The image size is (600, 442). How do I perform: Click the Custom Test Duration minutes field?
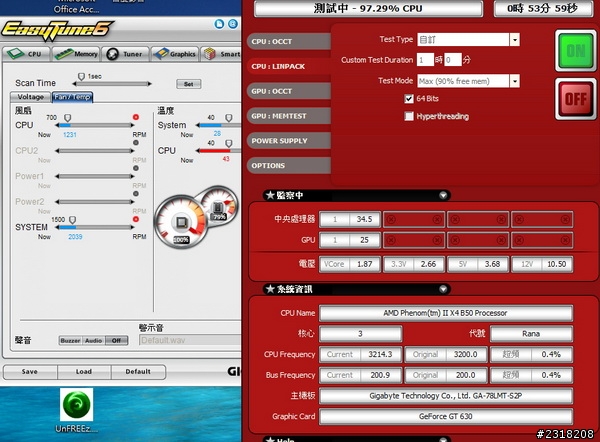[453, 60]
